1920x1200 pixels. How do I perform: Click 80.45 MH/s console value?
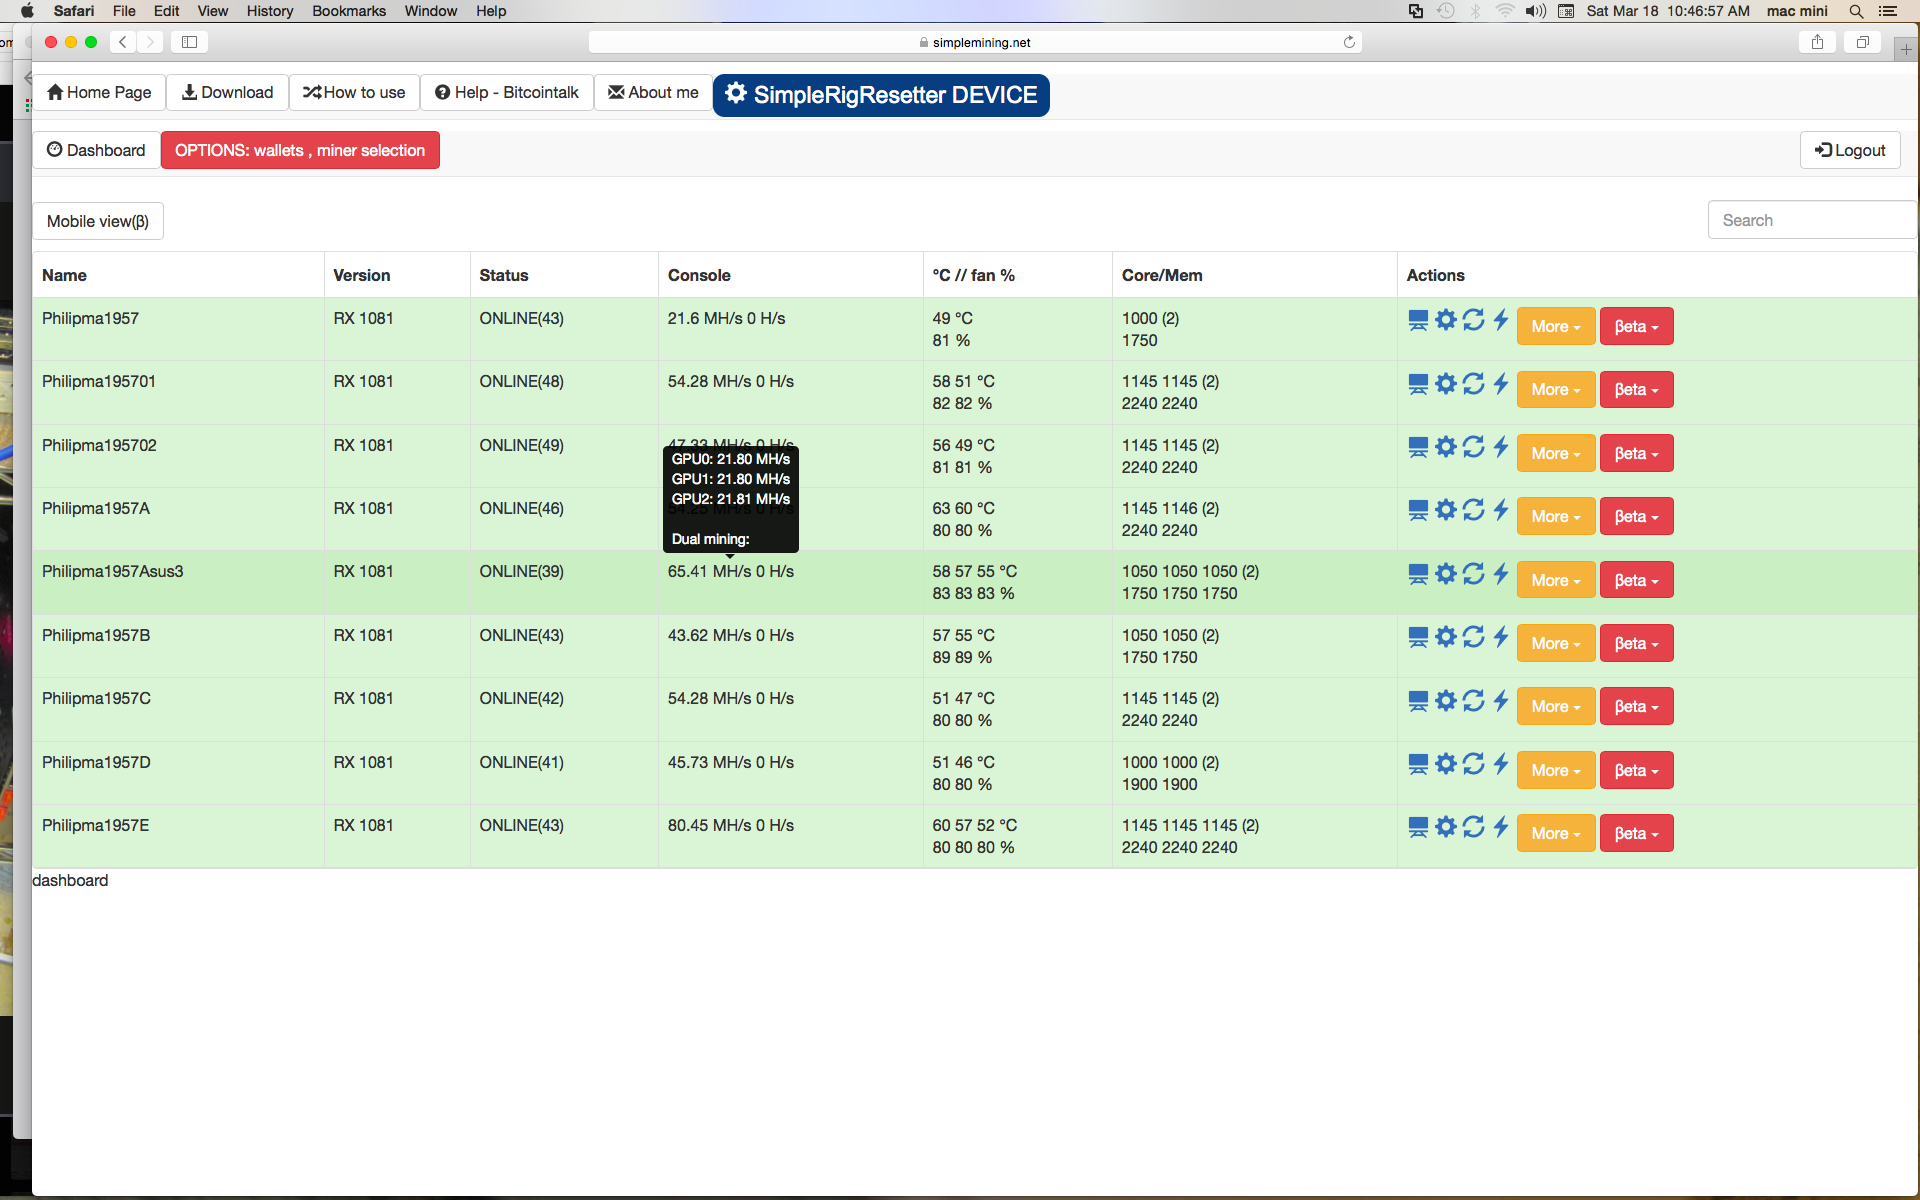pos(731,825)
